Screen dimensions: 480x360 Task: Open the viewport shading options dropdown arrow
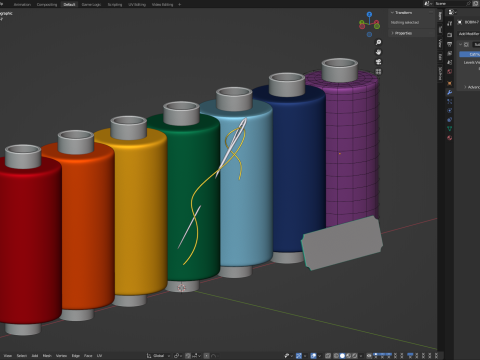(x=361, y=356)
